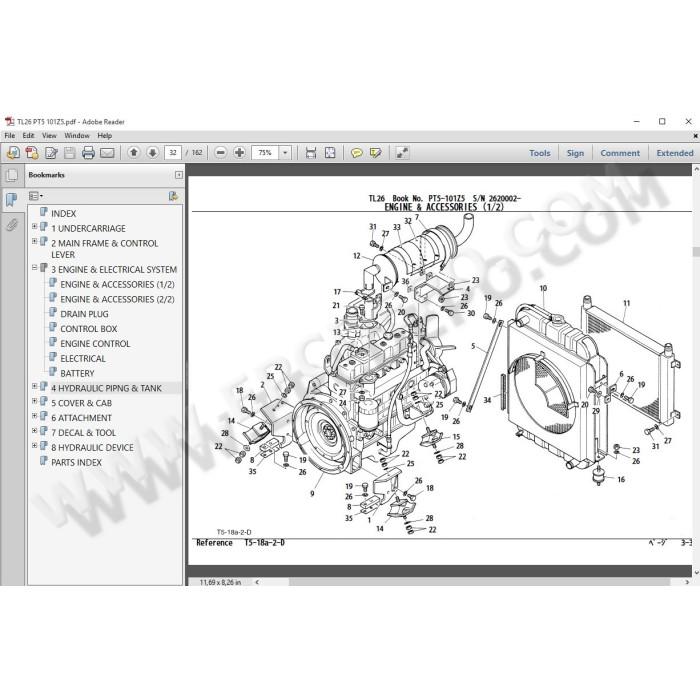Click the scroll right arrow at bottom
The height and width of the screenshot is (700, 700).
coord(687,582)
